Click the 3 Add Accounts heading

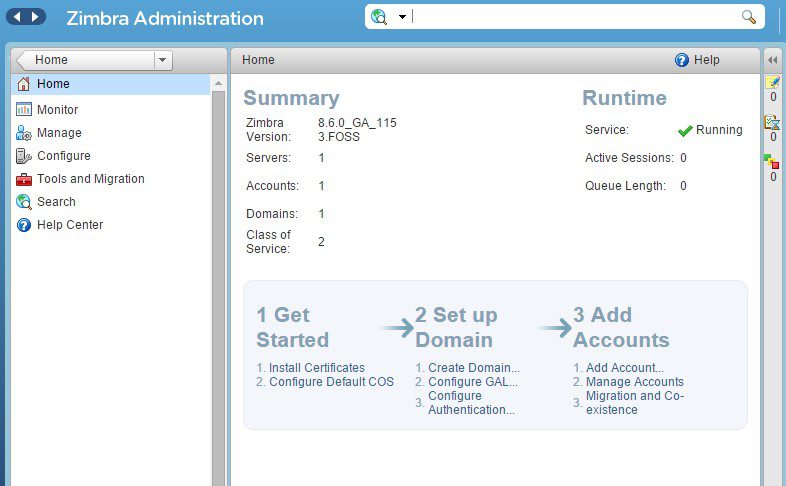point(621,327)
